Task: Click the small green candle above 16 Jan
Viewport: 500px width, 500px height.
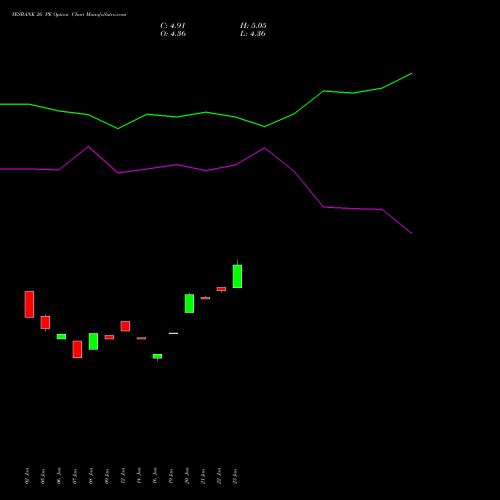Action: click(x=157, y=357)
